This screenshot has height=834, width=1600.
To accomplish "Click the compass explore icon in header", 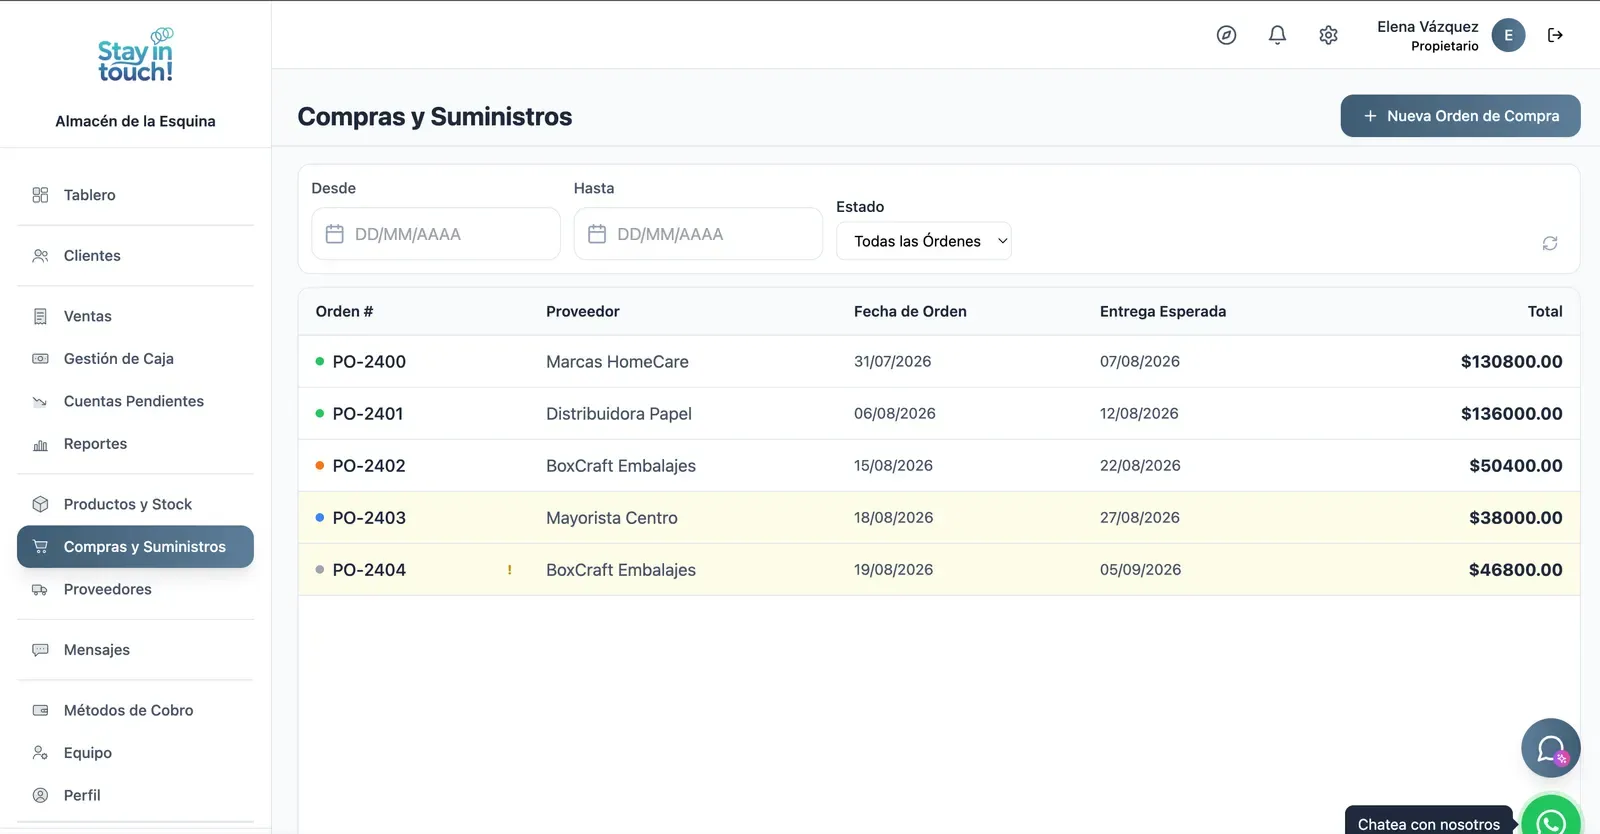I will pyautogui.click(x=1226, y=35).
